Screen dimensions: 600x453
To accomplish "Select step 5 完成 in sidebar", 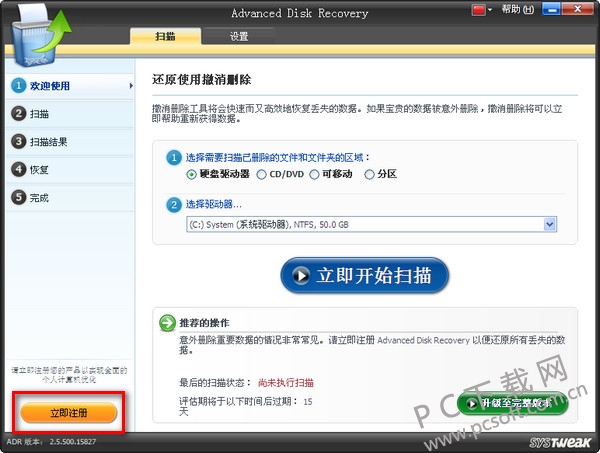I will pyautogui.click(x=70, y=197).
